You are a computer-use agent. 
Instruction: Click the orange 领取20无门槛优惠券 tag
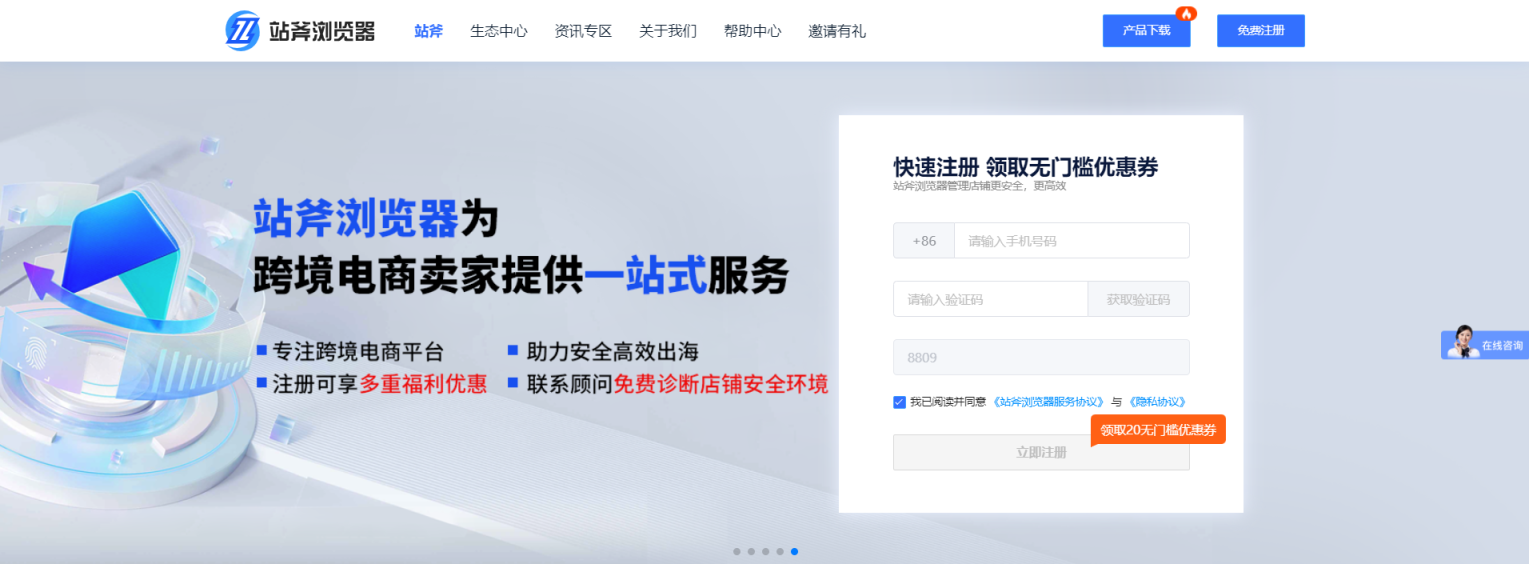[1158, 430]
